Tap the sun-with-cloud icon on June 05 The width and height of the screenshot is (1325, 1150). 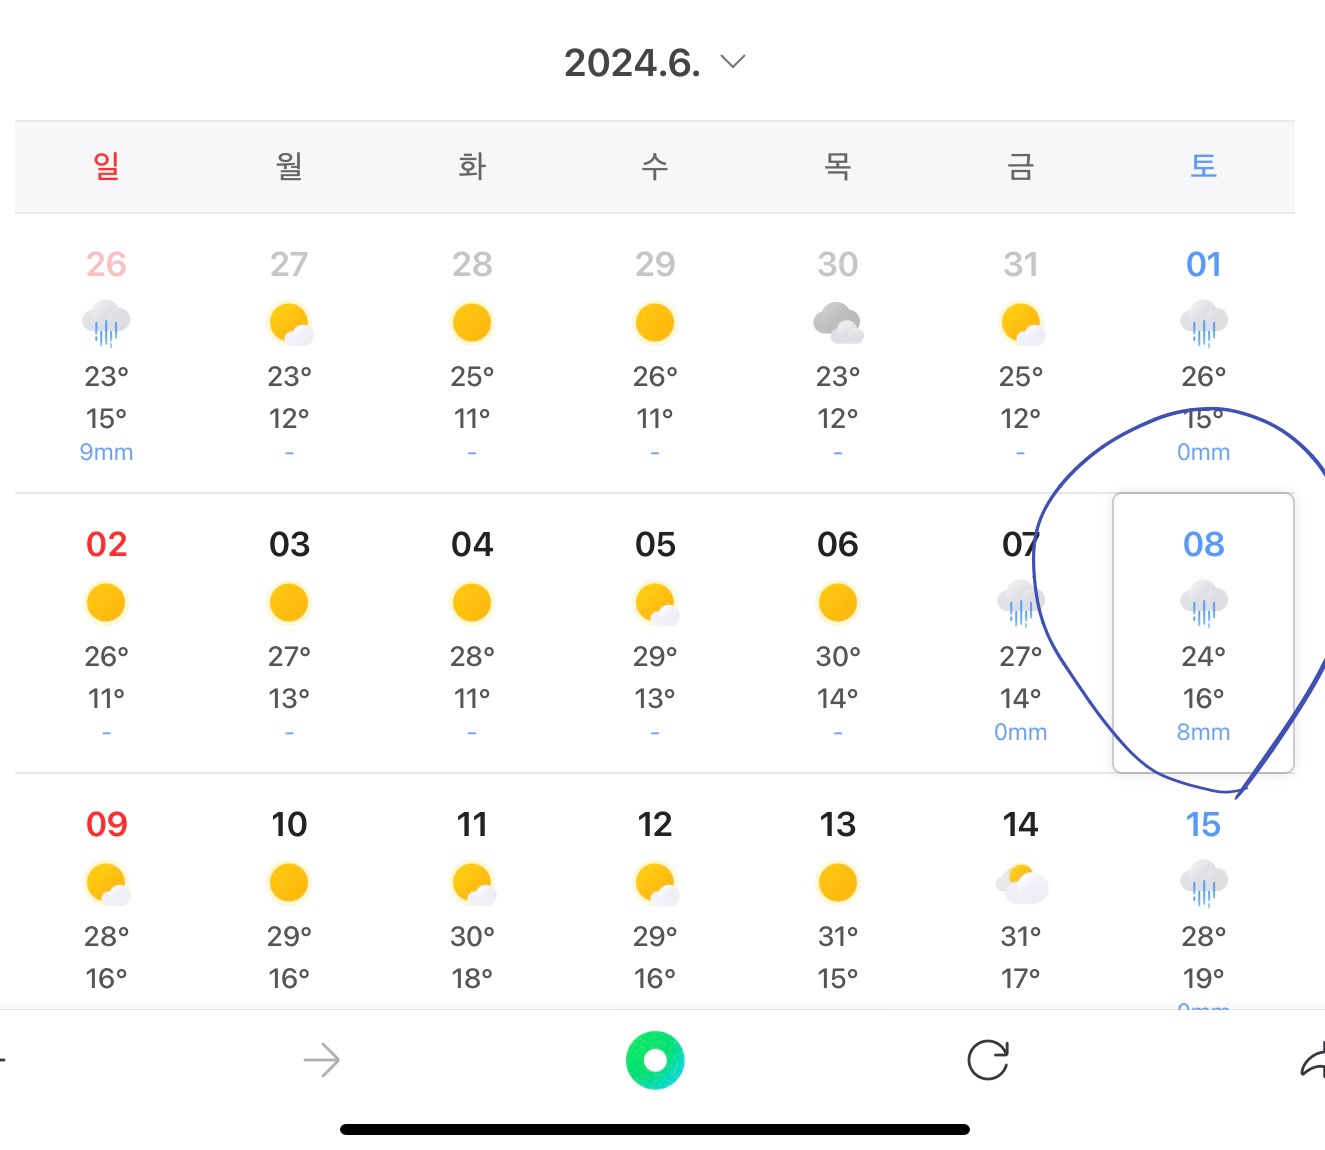655,604
